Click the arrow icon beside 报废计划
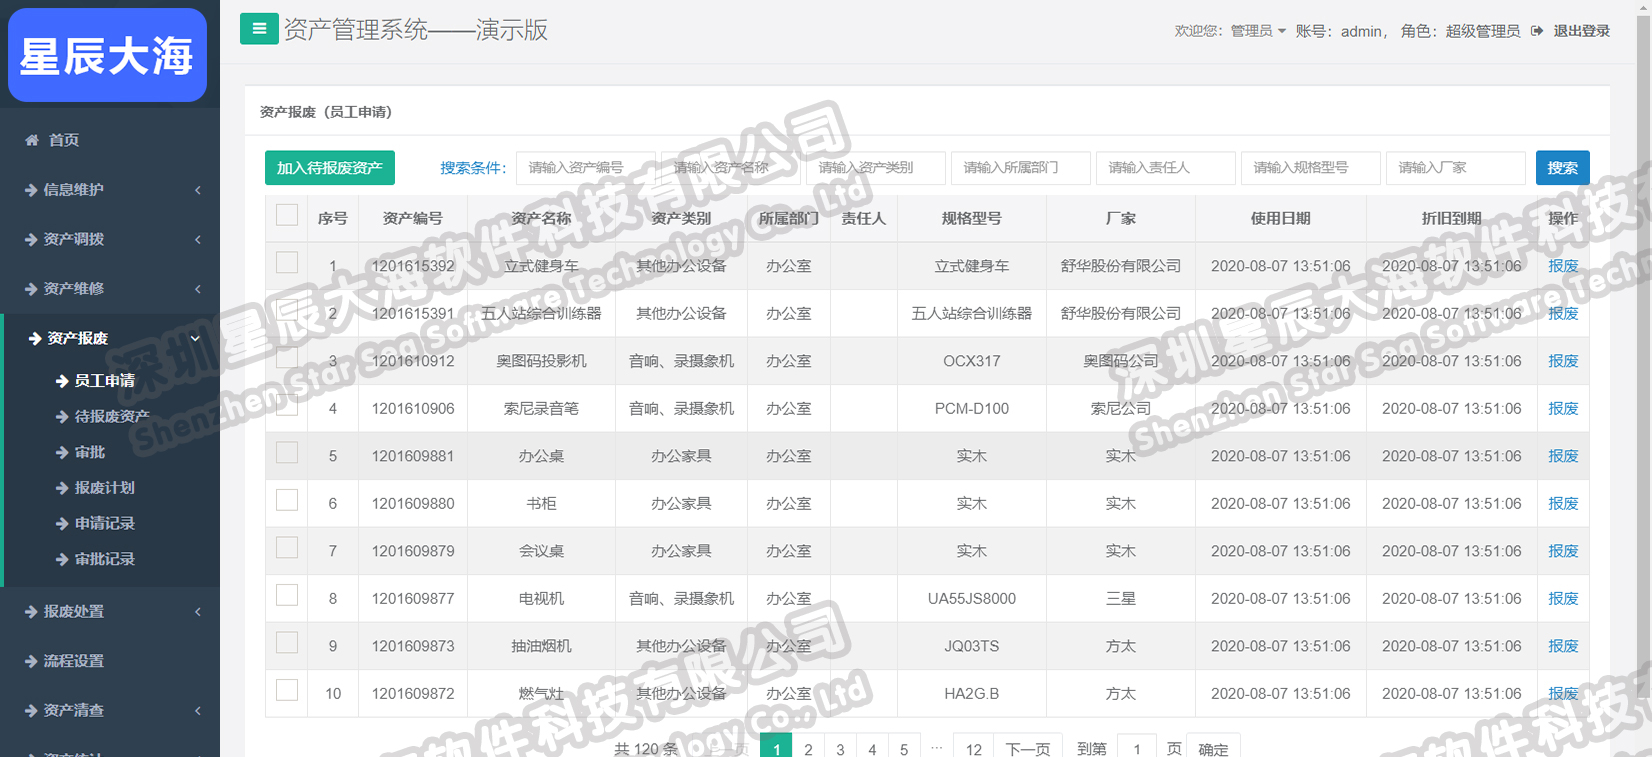This screenshot has width=1652, height=757. 62,488
